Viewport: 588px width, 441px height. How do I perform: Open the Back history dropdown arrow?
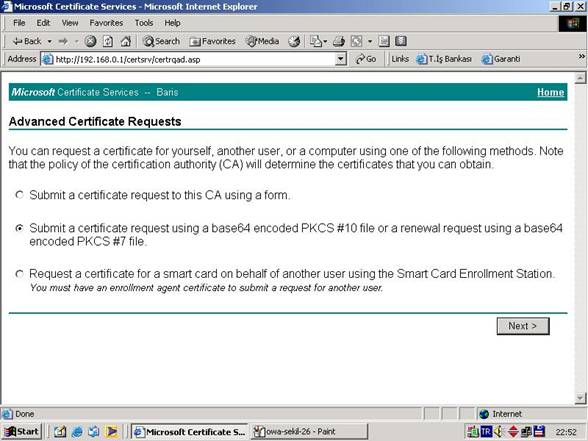[50, 41]
